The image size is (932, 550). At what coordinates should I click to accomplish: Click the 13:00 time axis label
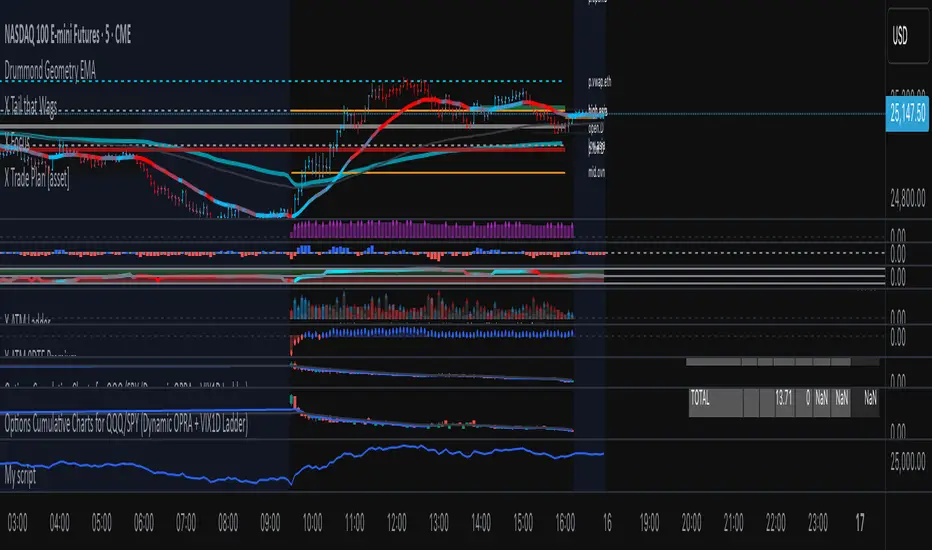[x=439, y=523]
